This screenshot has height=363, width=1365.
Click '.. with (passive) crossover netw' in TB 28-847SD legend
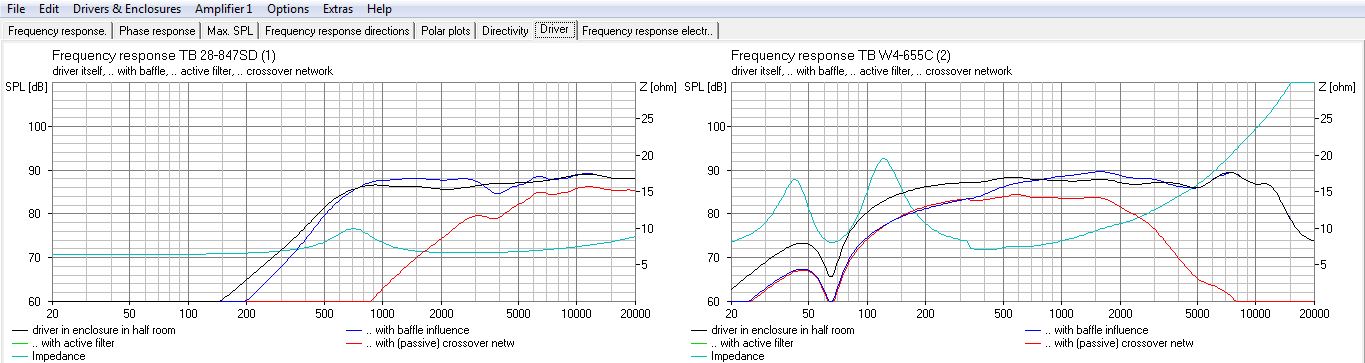click(440, 343)
